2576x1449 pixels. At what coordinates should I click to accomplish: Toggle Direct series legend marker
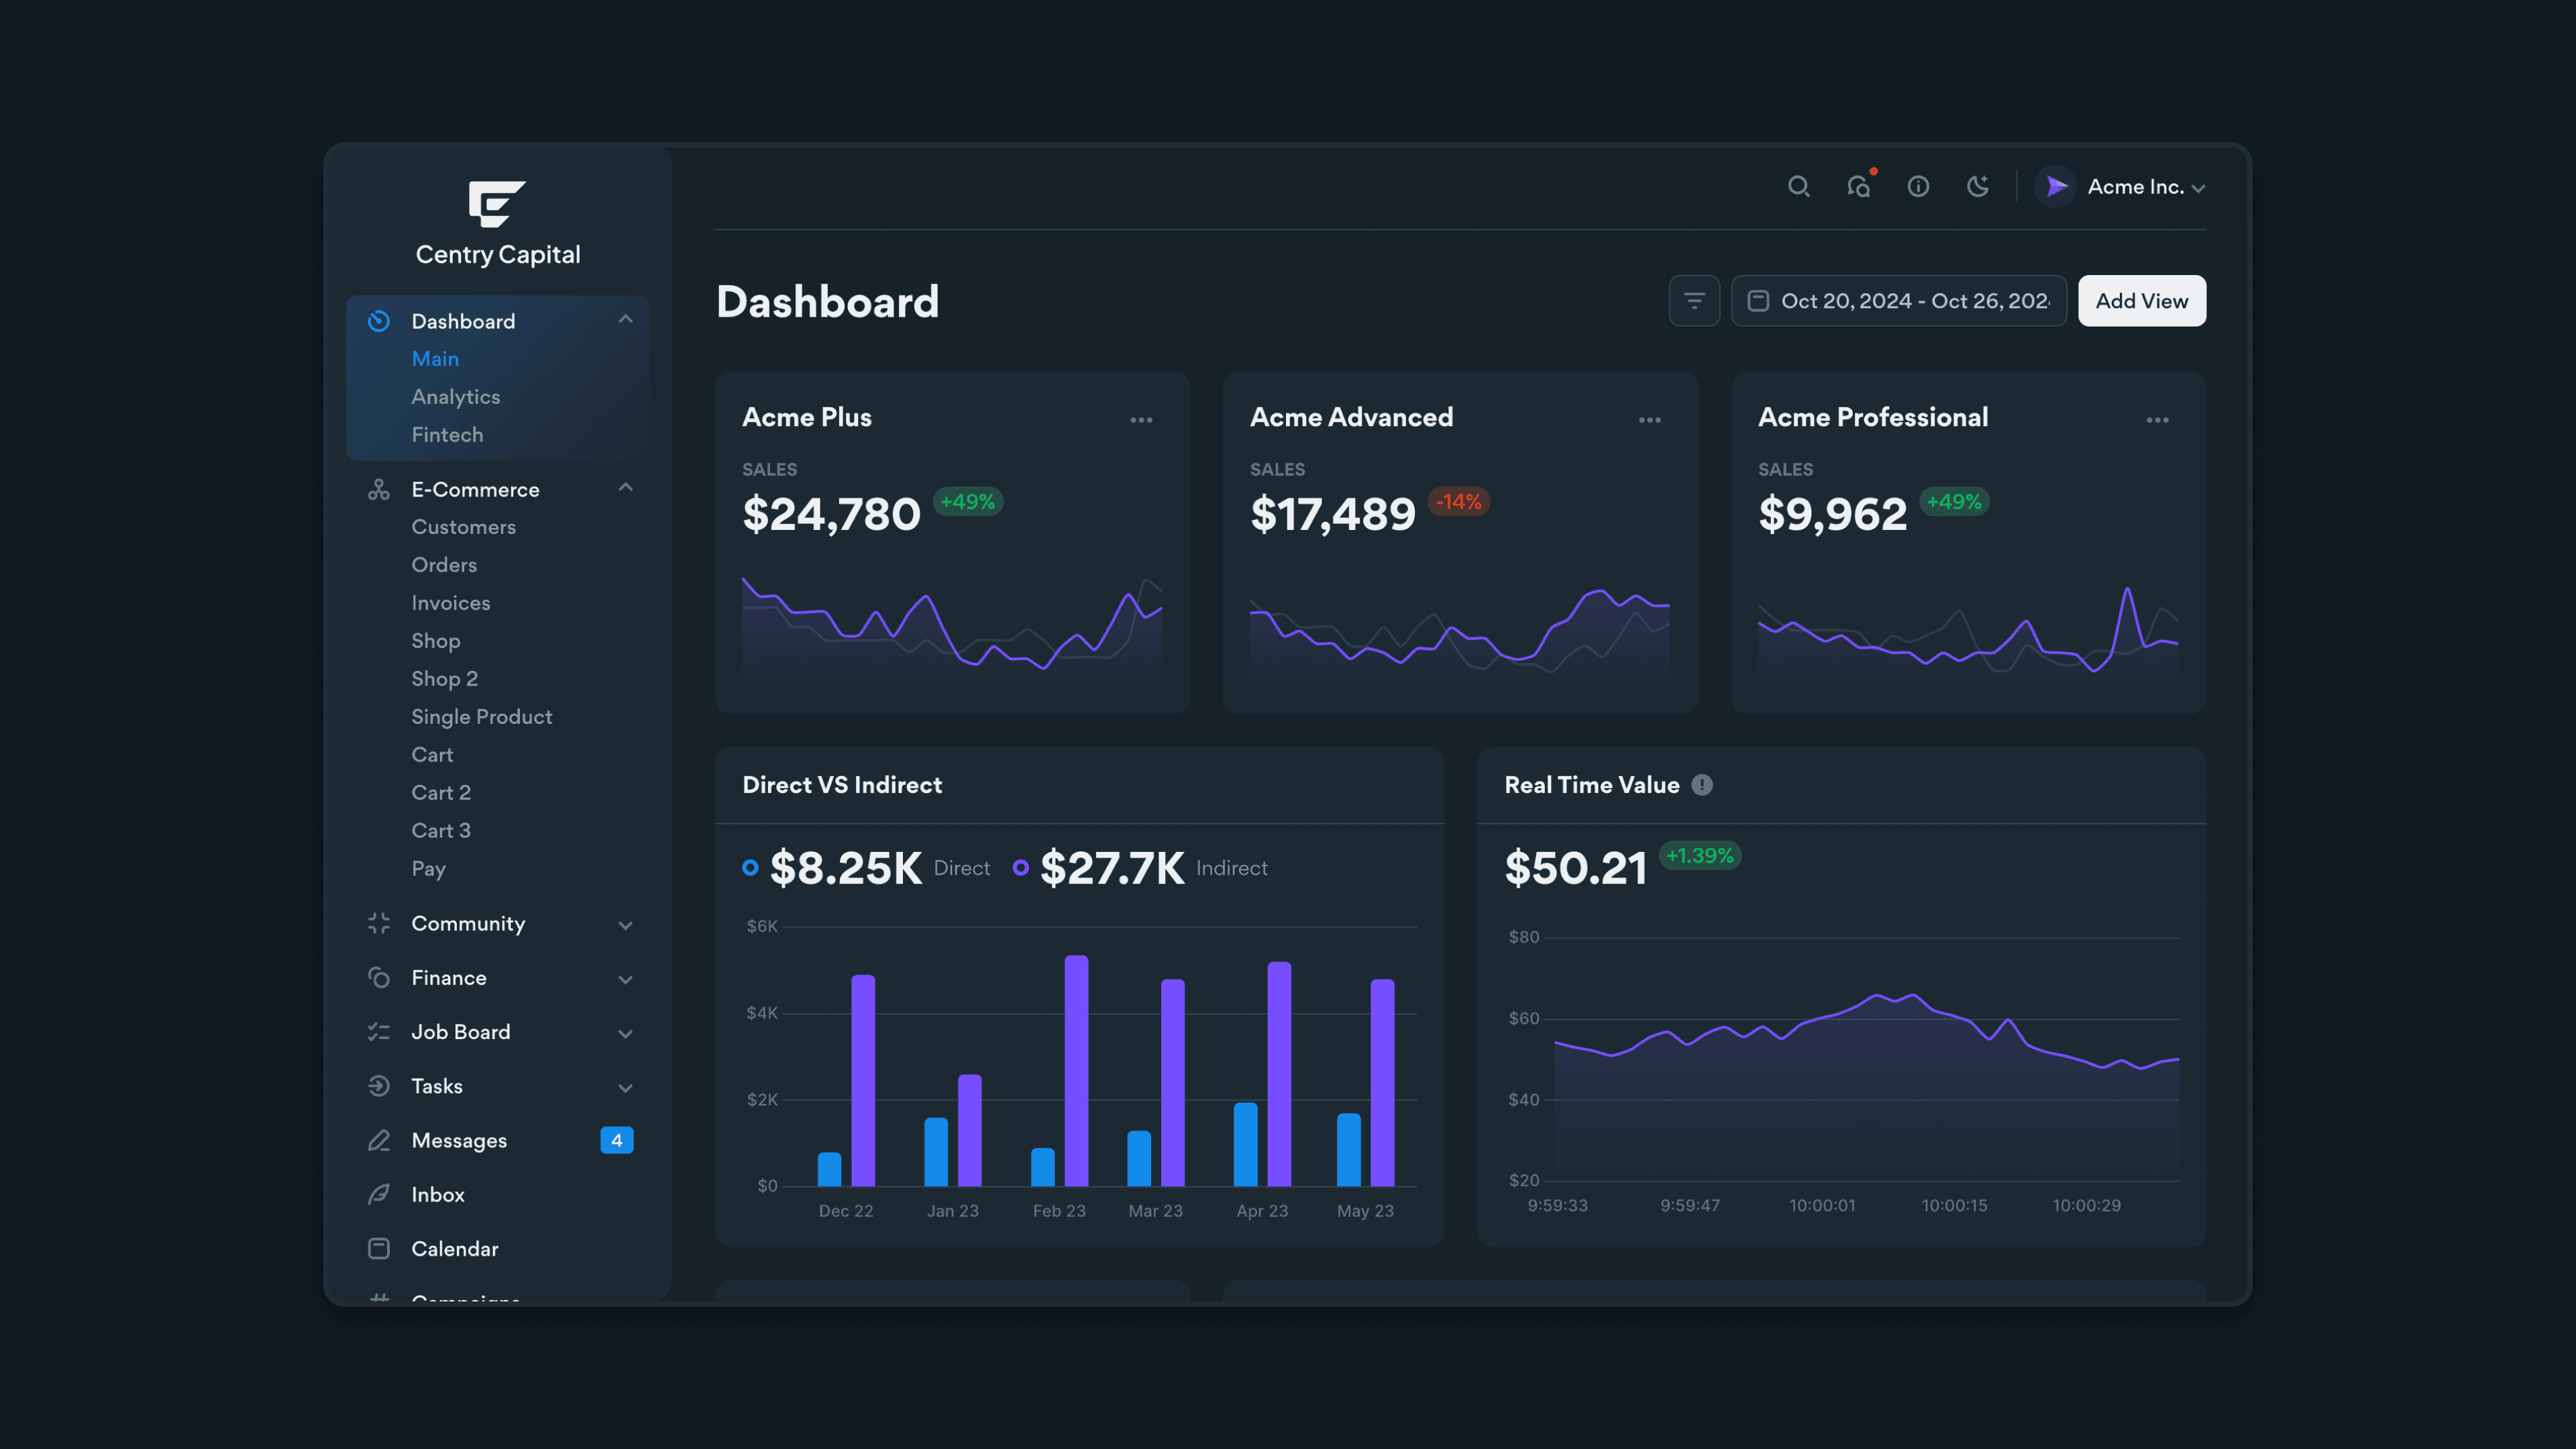click(x=750, y=868)
